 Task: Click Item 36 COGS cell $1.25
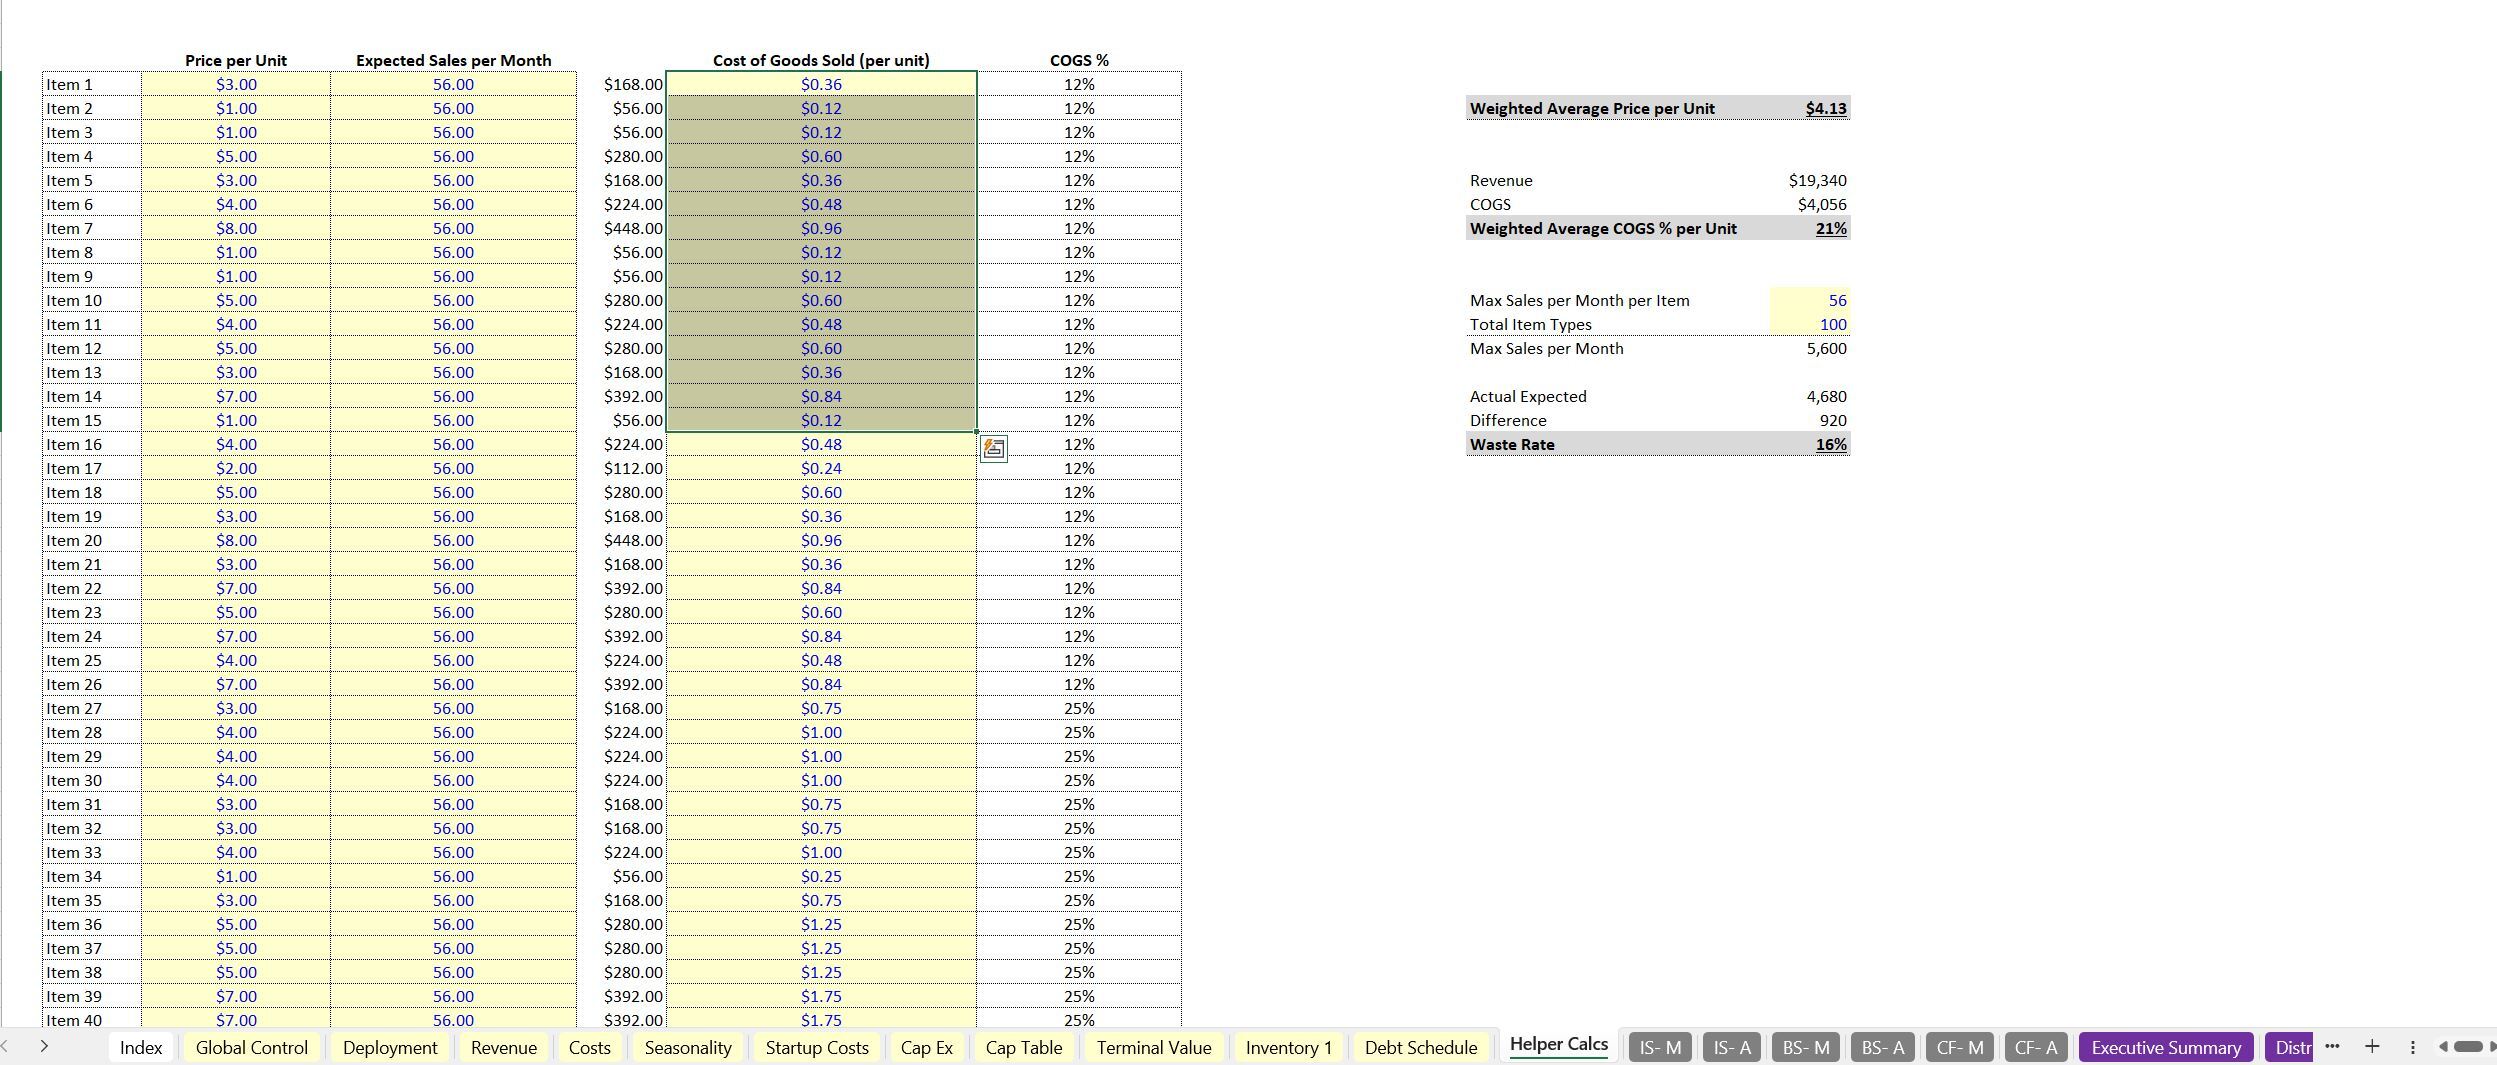point(821,924)
